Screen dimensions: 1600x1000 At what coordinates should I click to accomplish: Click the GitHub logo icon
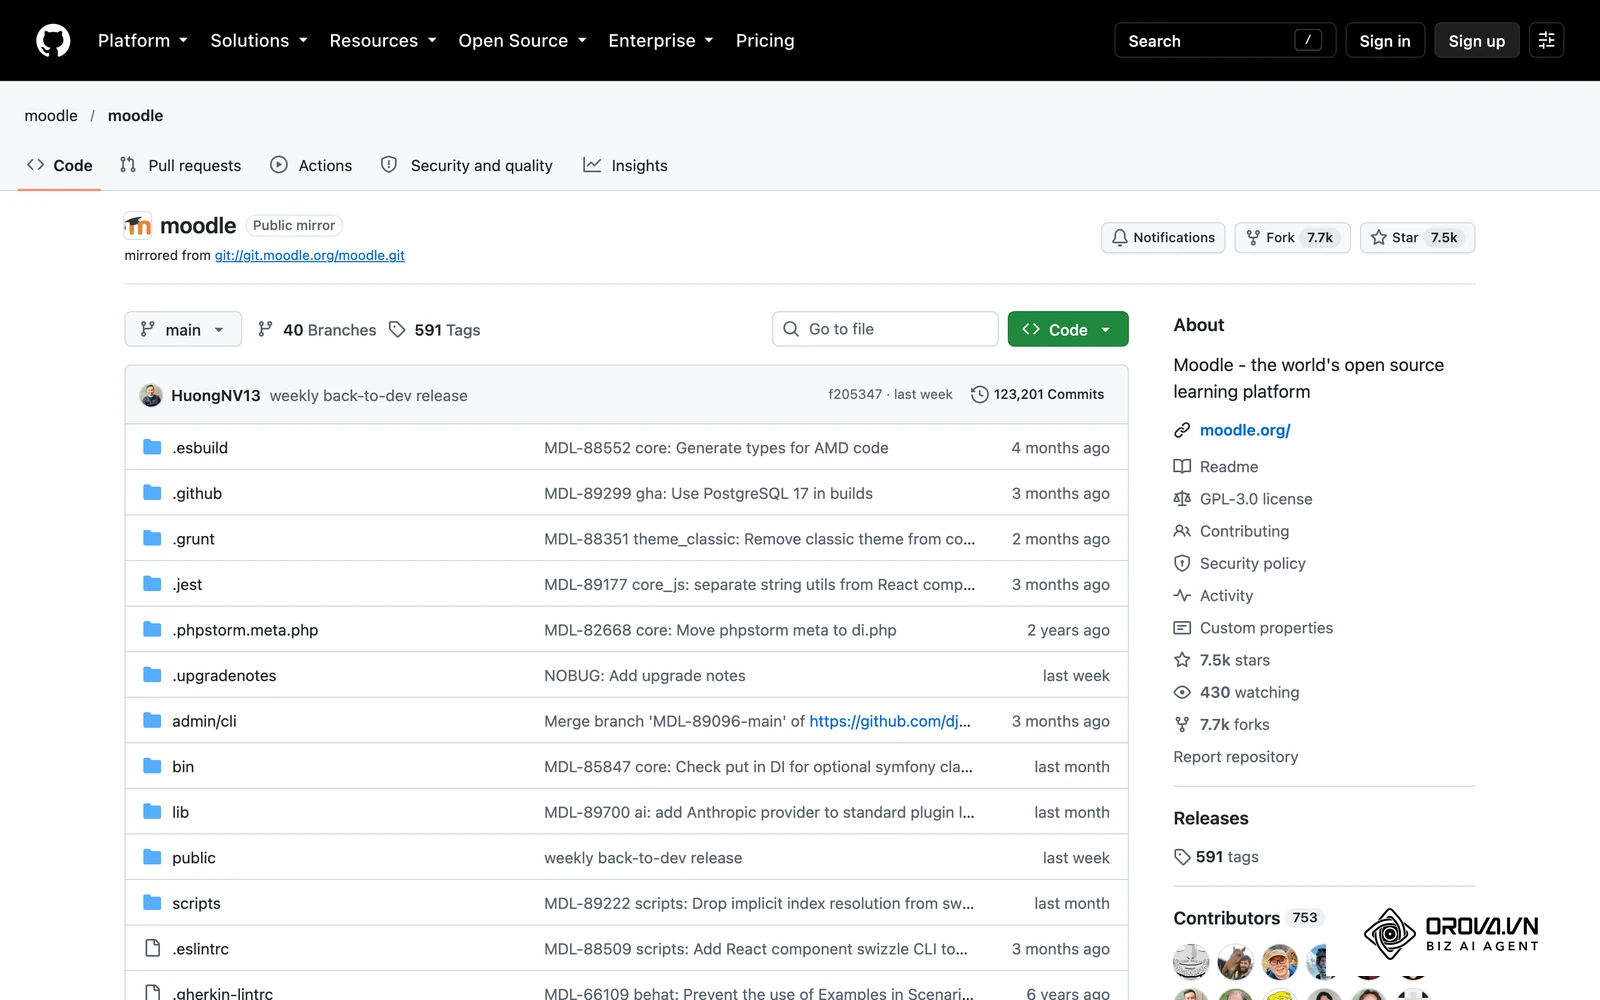(x=53, y=41)
